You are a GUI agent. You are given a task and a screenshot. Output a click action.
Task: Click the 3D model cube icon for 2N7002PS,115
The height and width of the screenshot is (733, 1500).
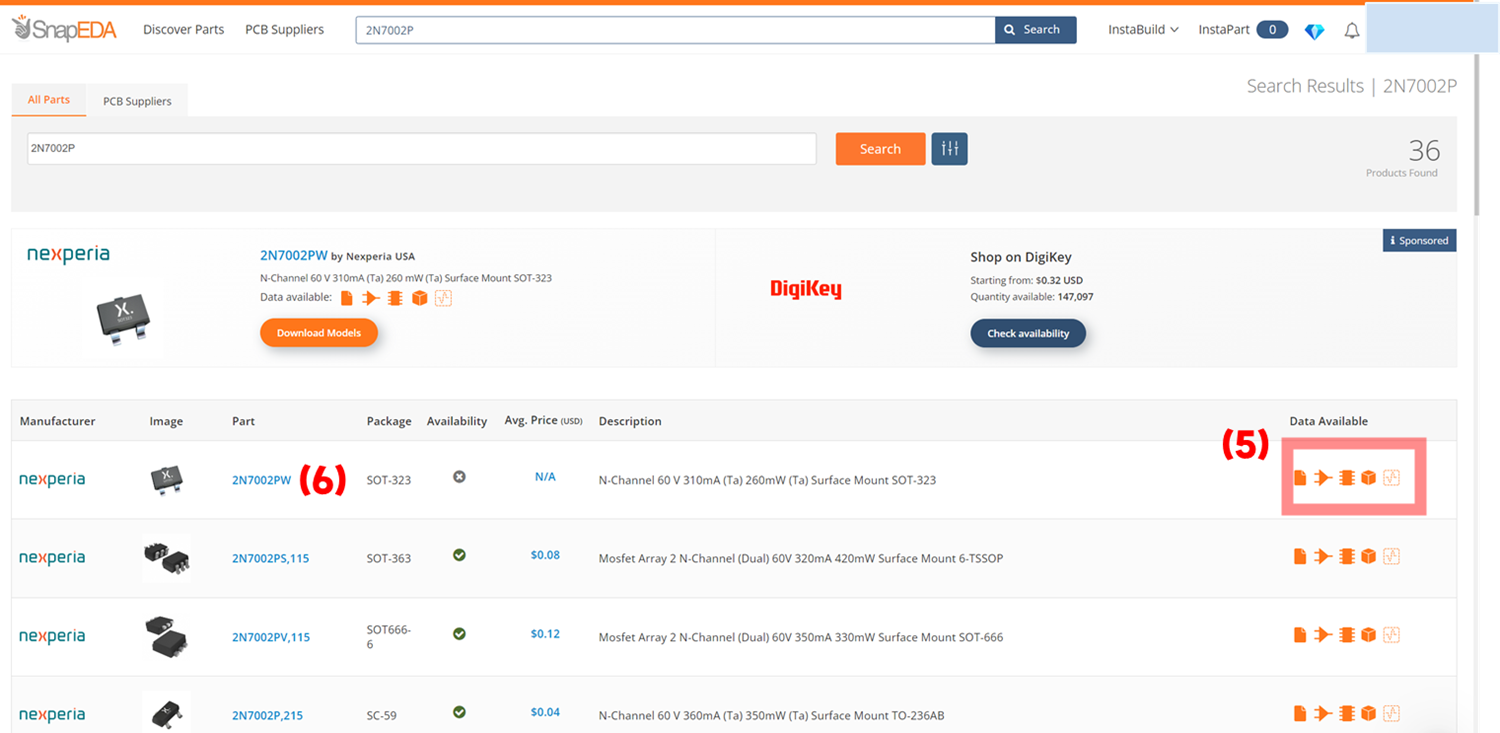click(1369, 556)
